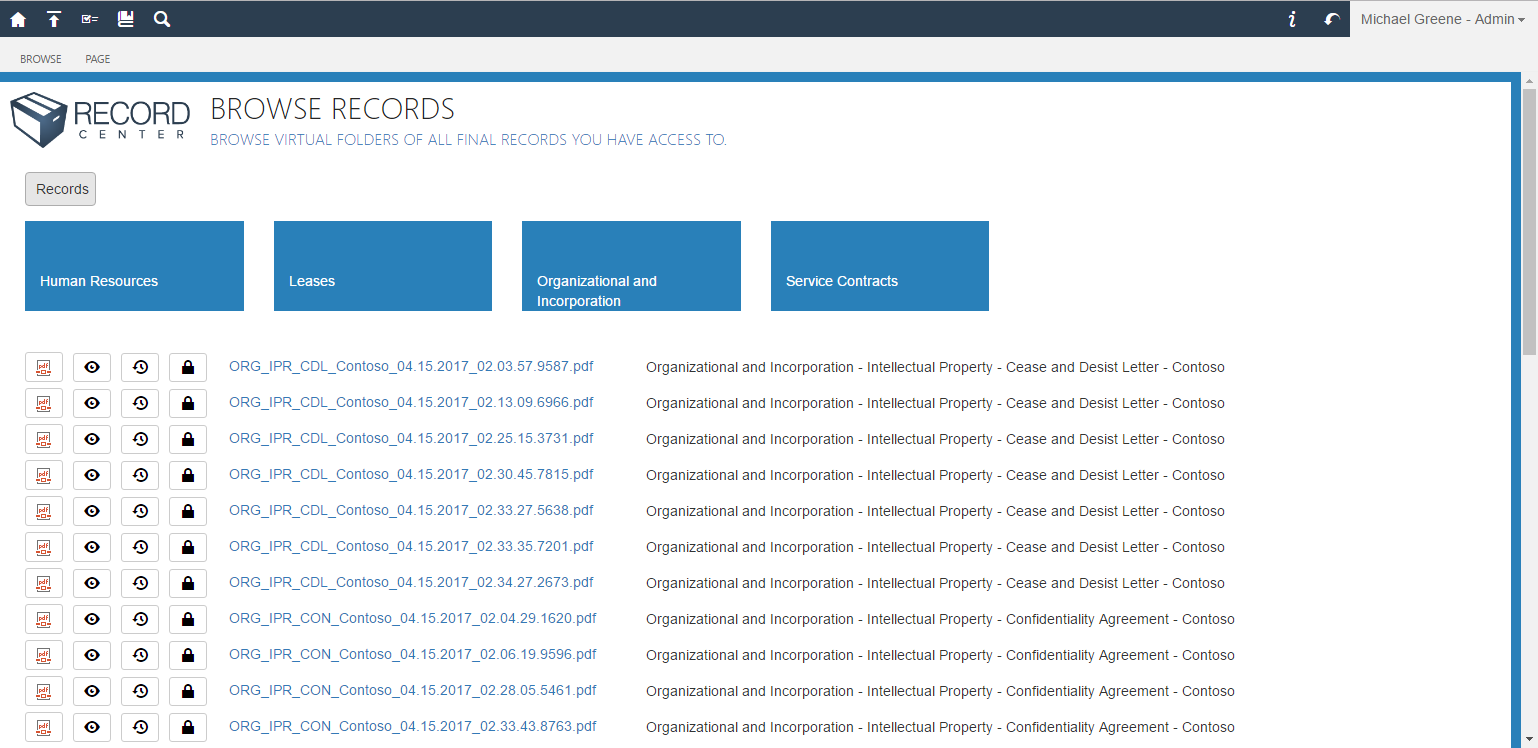Open ORG_IPR_CON_Contoso_04.15.2017_02.06.19.9596.pdf link
Image resolution: width=1538 pixels, height=748 pixels.
click(413, 654)
